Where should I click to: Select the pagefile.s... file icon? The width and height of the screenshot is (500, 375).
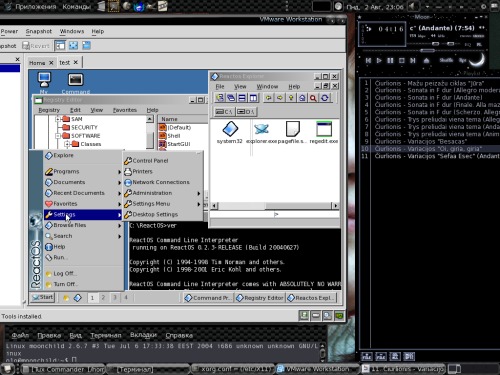(292, 133)
